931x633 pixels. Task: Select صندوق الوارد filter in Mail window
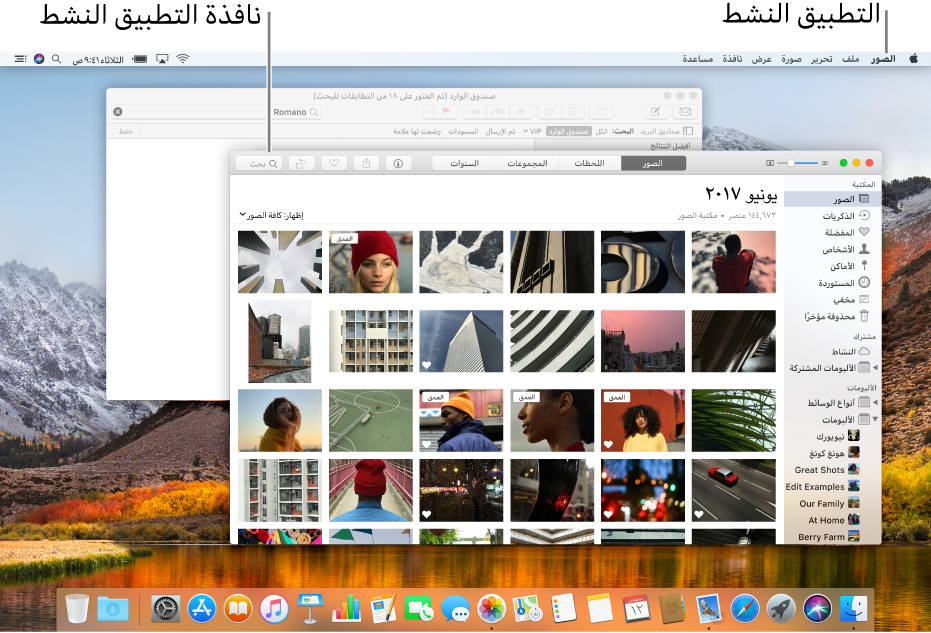coord(569,131)
